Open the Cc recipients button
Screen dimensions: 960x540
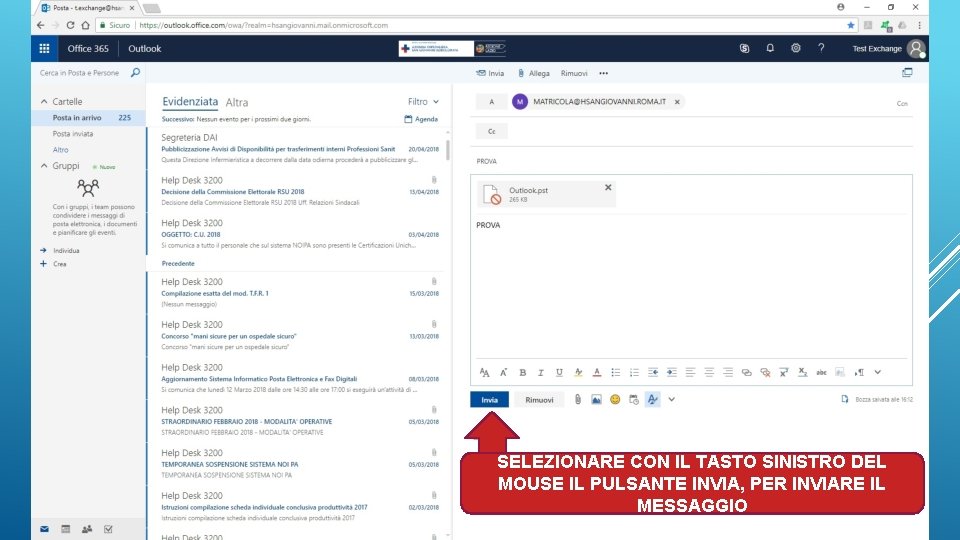coord(492,131)
